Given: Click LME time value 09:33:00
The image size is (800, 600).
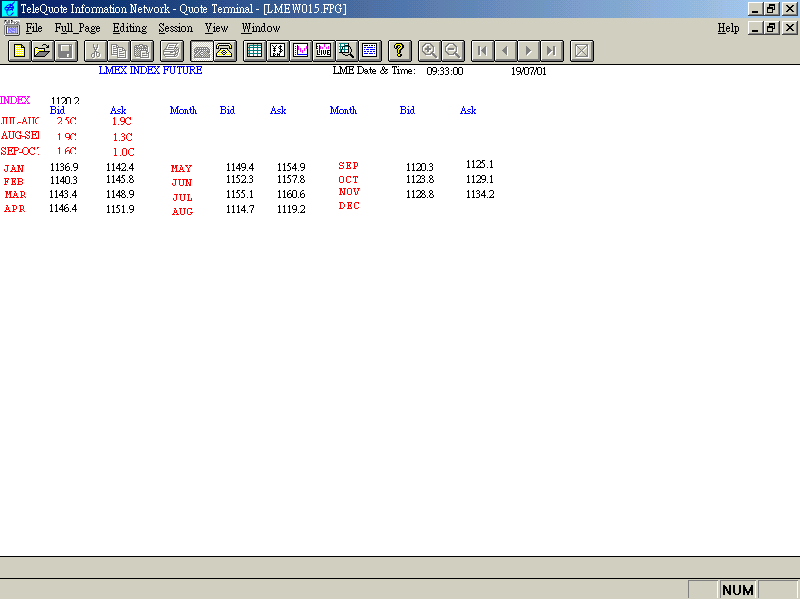Looking at the screenshot, I should pos(445,71).
